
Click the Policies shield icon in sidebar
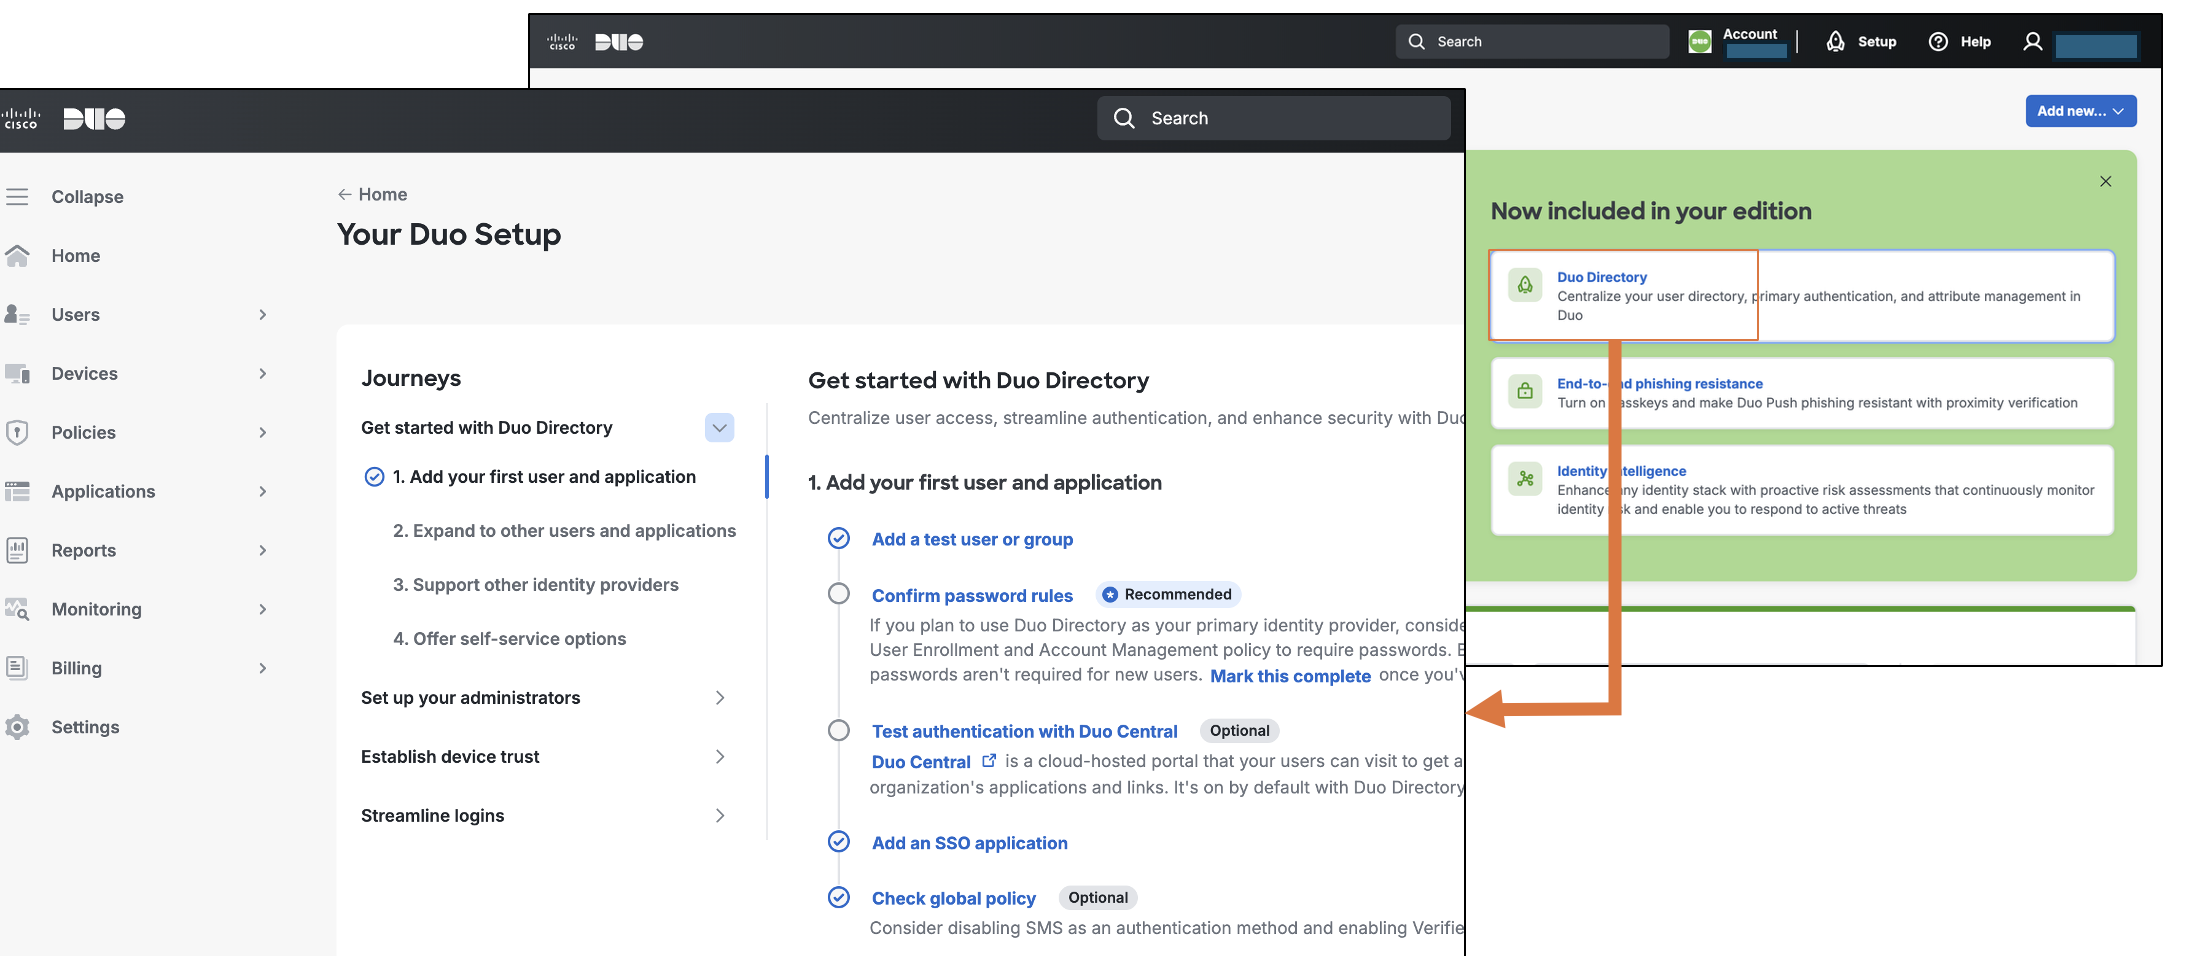[17, 432]
